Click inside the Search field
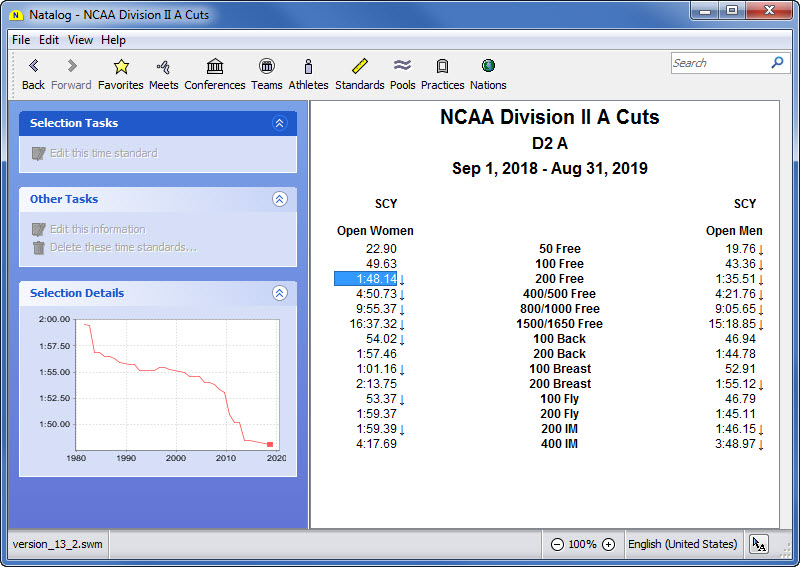The height and width of the screenshot is (567, 800). 719,63
